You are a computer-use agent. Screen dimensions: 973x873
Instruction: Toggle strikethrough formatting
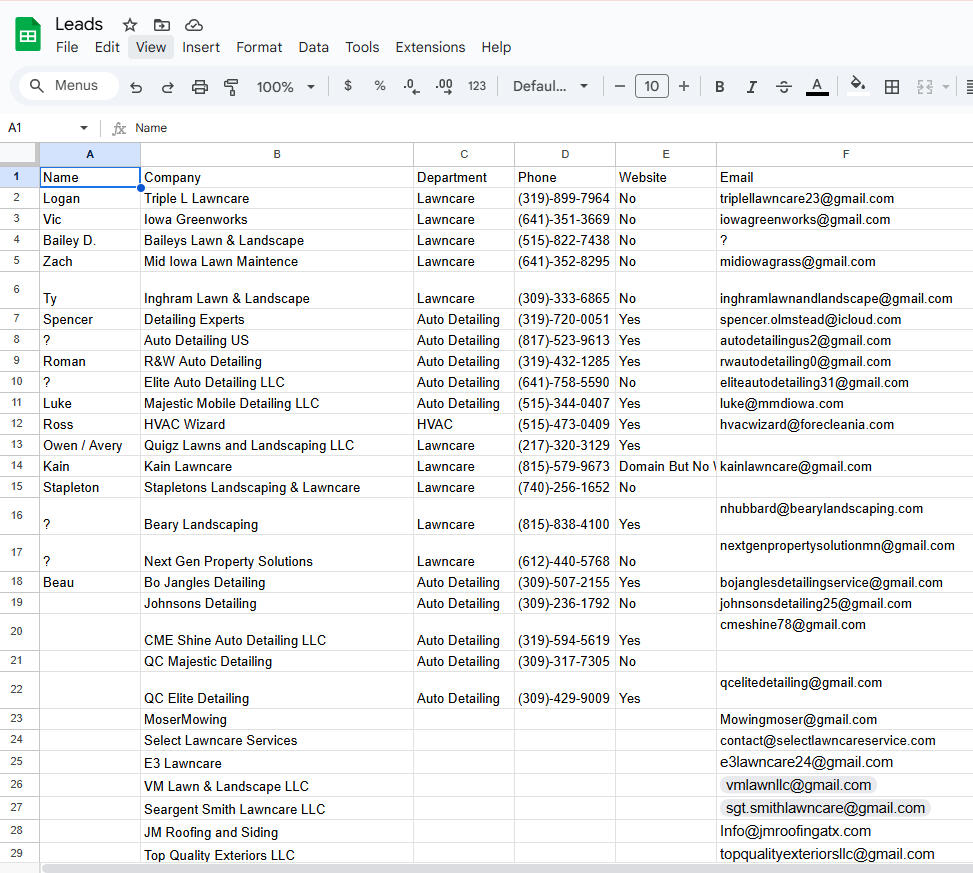pyautogui.click(x=784, y=87)
